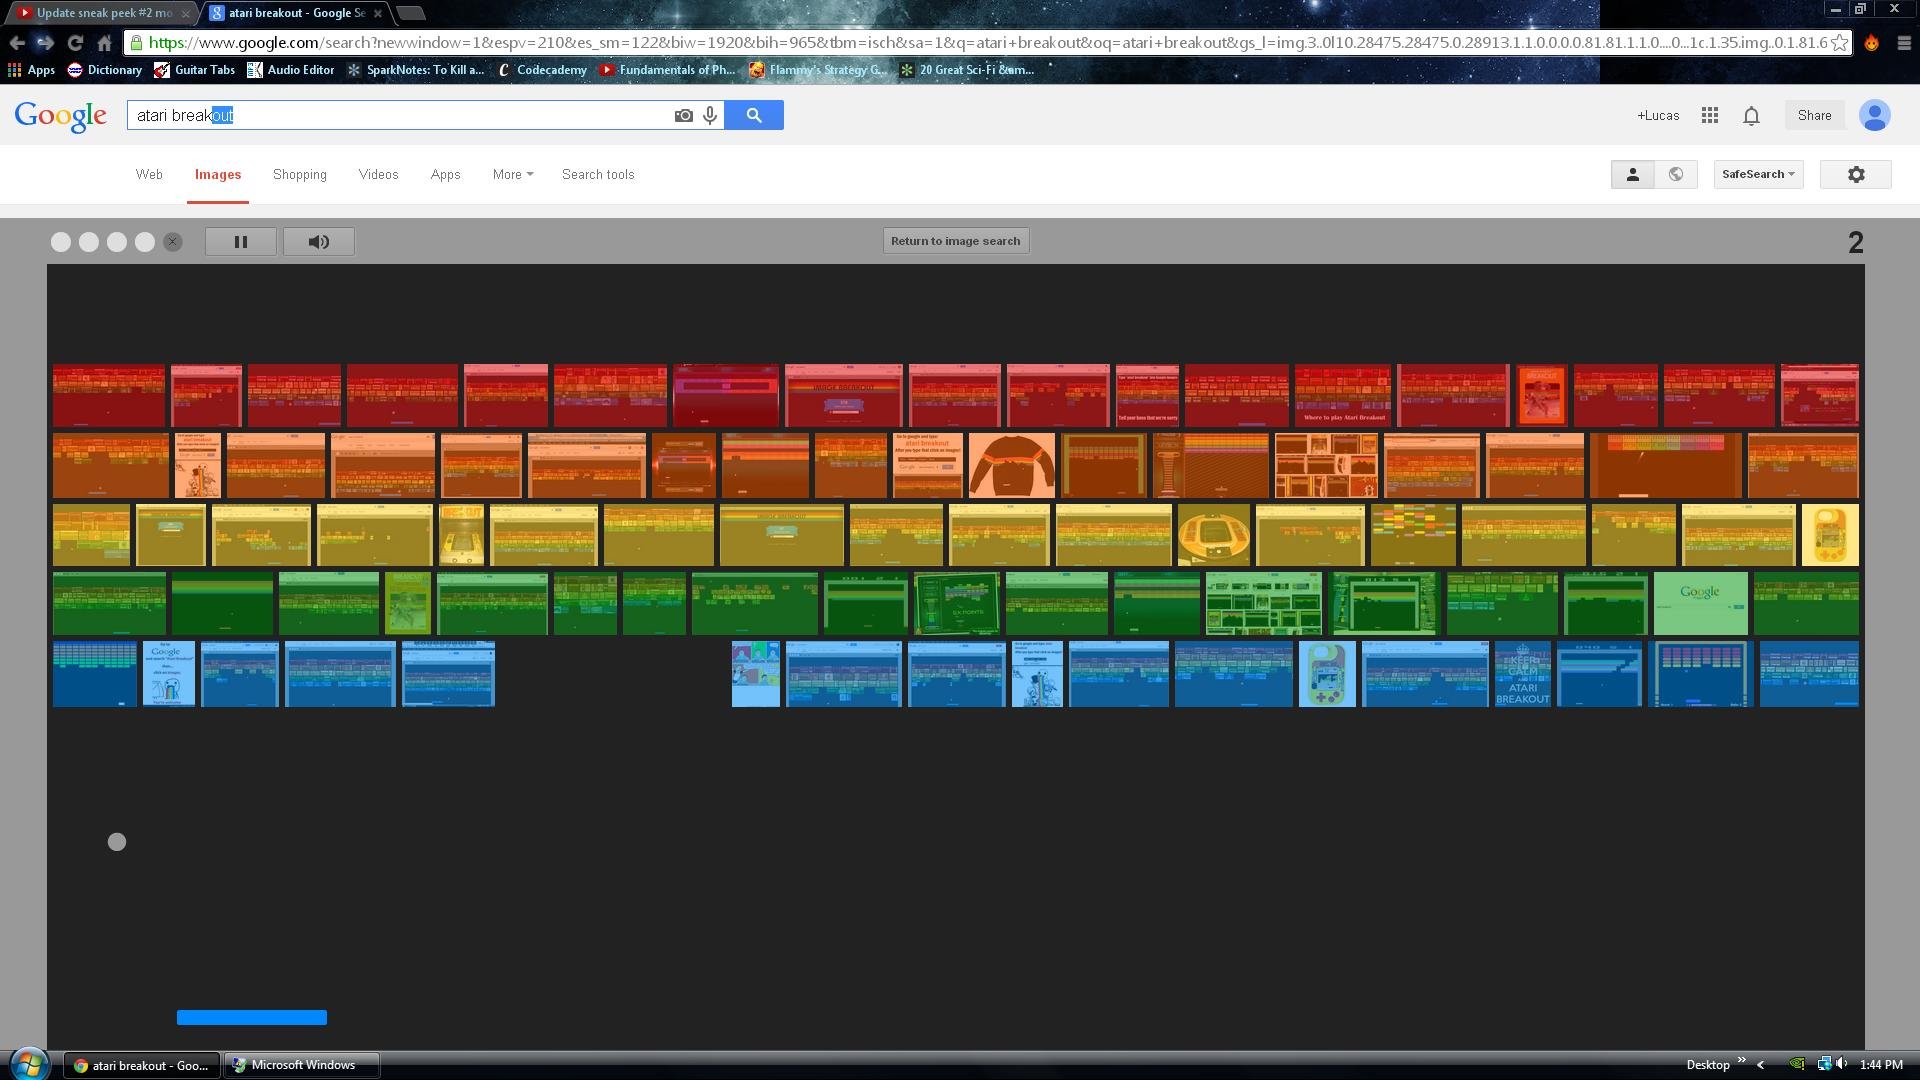Open Microsoft Windows taskbar item
The width and height of the screenshot is (1920, 1080).
pos(302,1065)
